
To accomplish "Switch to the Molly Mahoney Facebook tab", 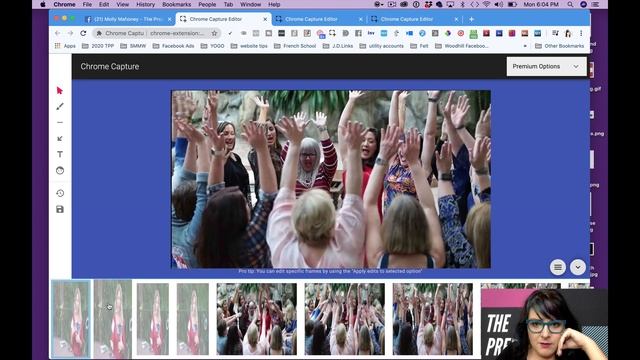I will tap(128, 19).
